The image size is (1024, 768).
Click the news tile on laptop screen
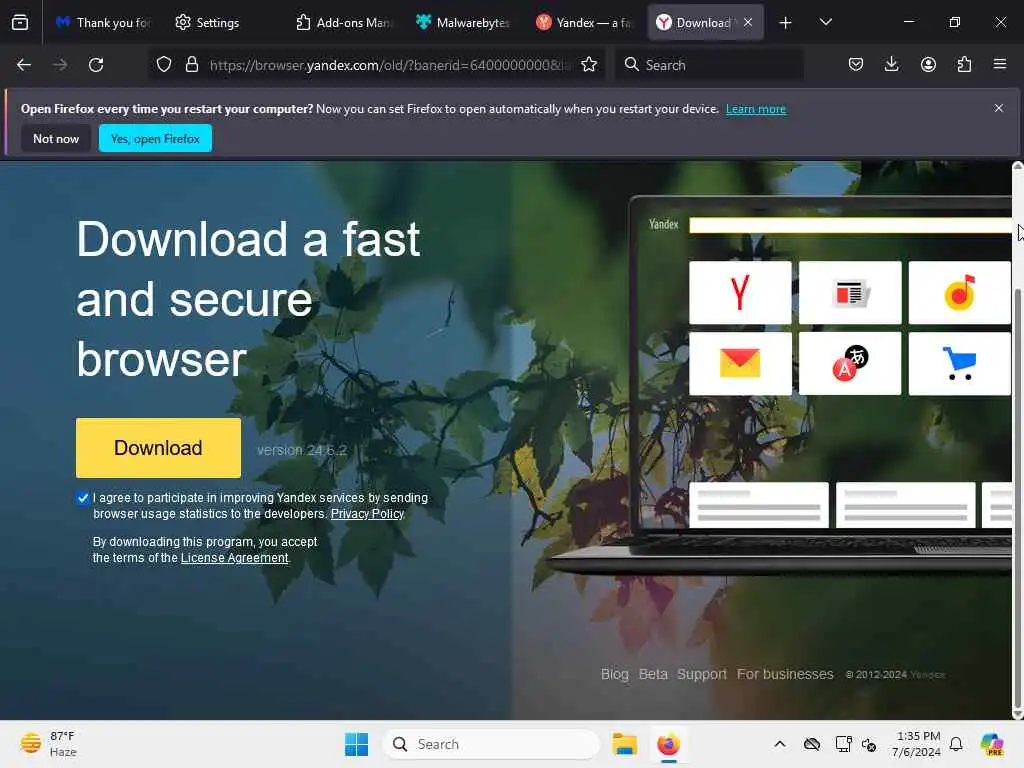tap(850, 293)
